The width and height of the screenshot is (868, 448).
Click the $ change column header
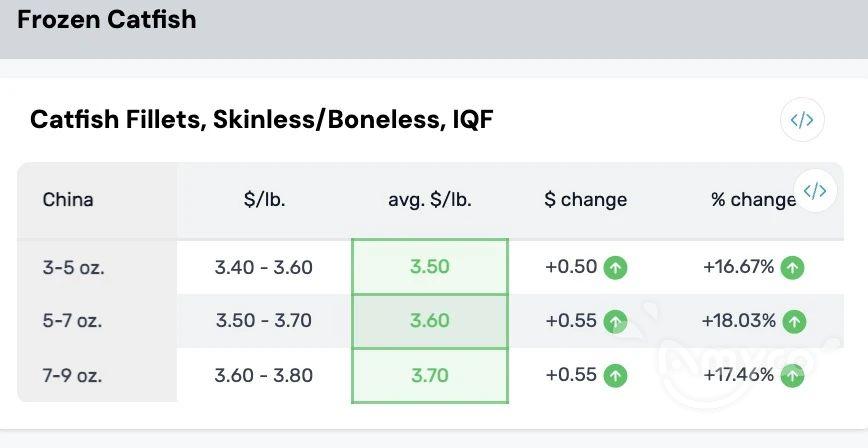click(x=586, y=199)
